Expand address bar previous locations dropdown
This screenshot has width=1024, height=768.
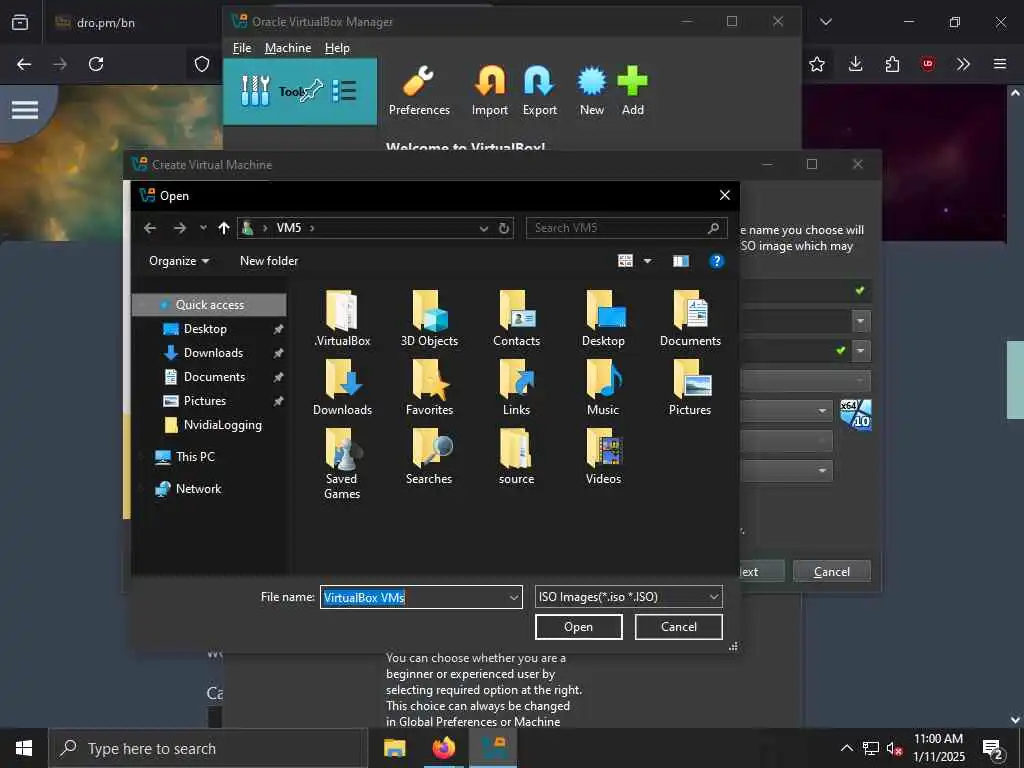click(x=484, y=228)
